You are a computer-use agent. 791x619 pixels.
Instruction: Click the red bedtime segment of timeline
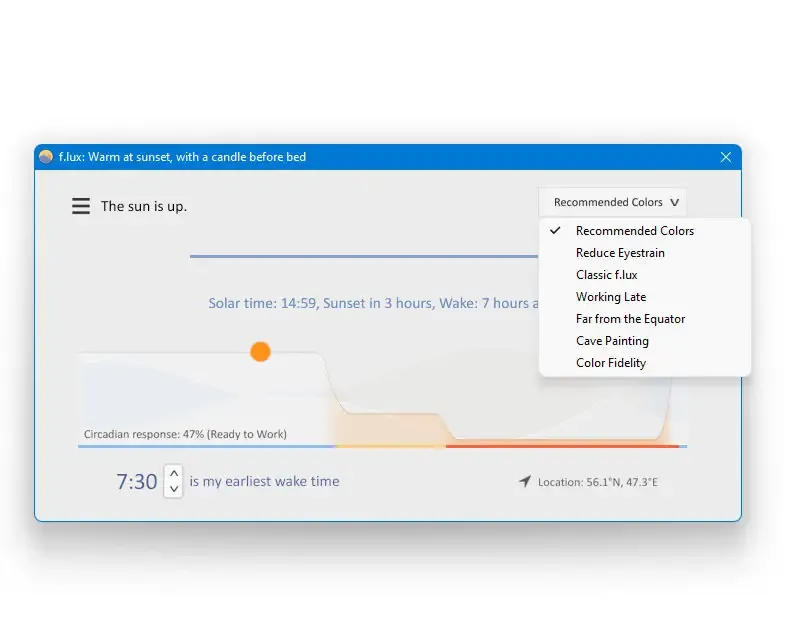tap(562, 446)
